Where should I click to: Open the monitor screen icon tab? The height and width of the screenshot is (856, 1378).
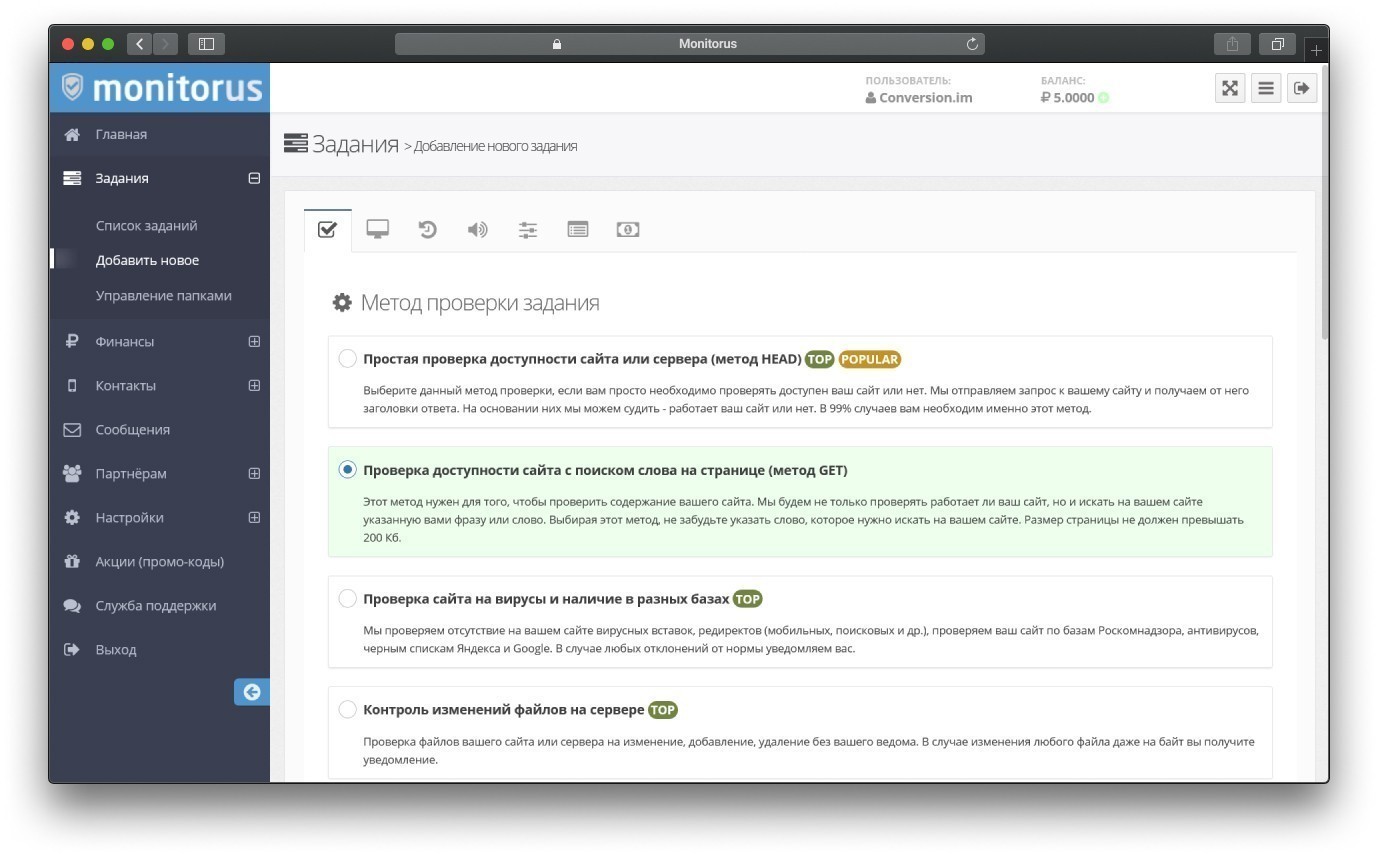(x=377, y=230)
